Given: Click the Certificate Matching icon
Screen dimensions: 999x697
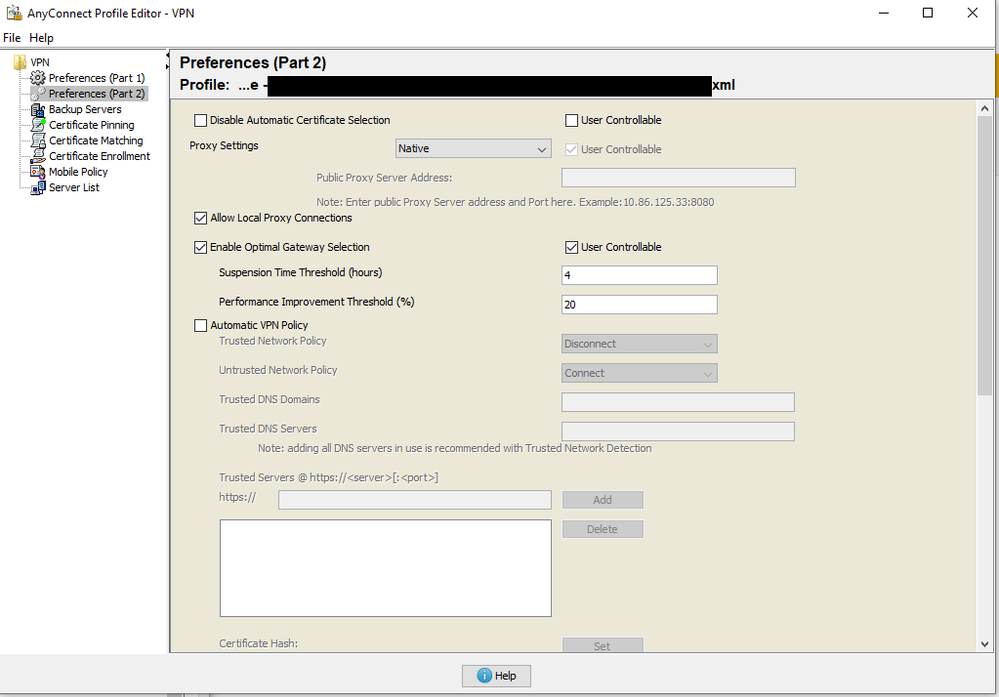Looking at the screenshot, I should click(38, 141).
